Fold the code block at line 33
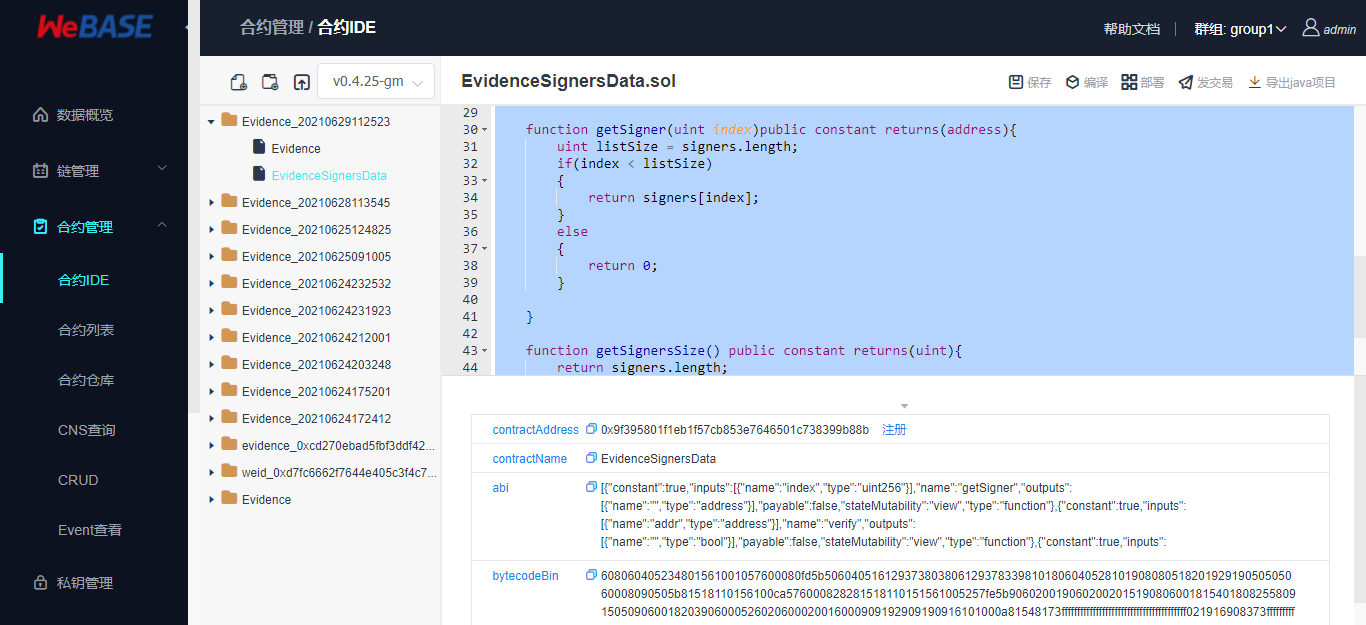The width and height of the screenshot is (1366, 625). [485, 181]
